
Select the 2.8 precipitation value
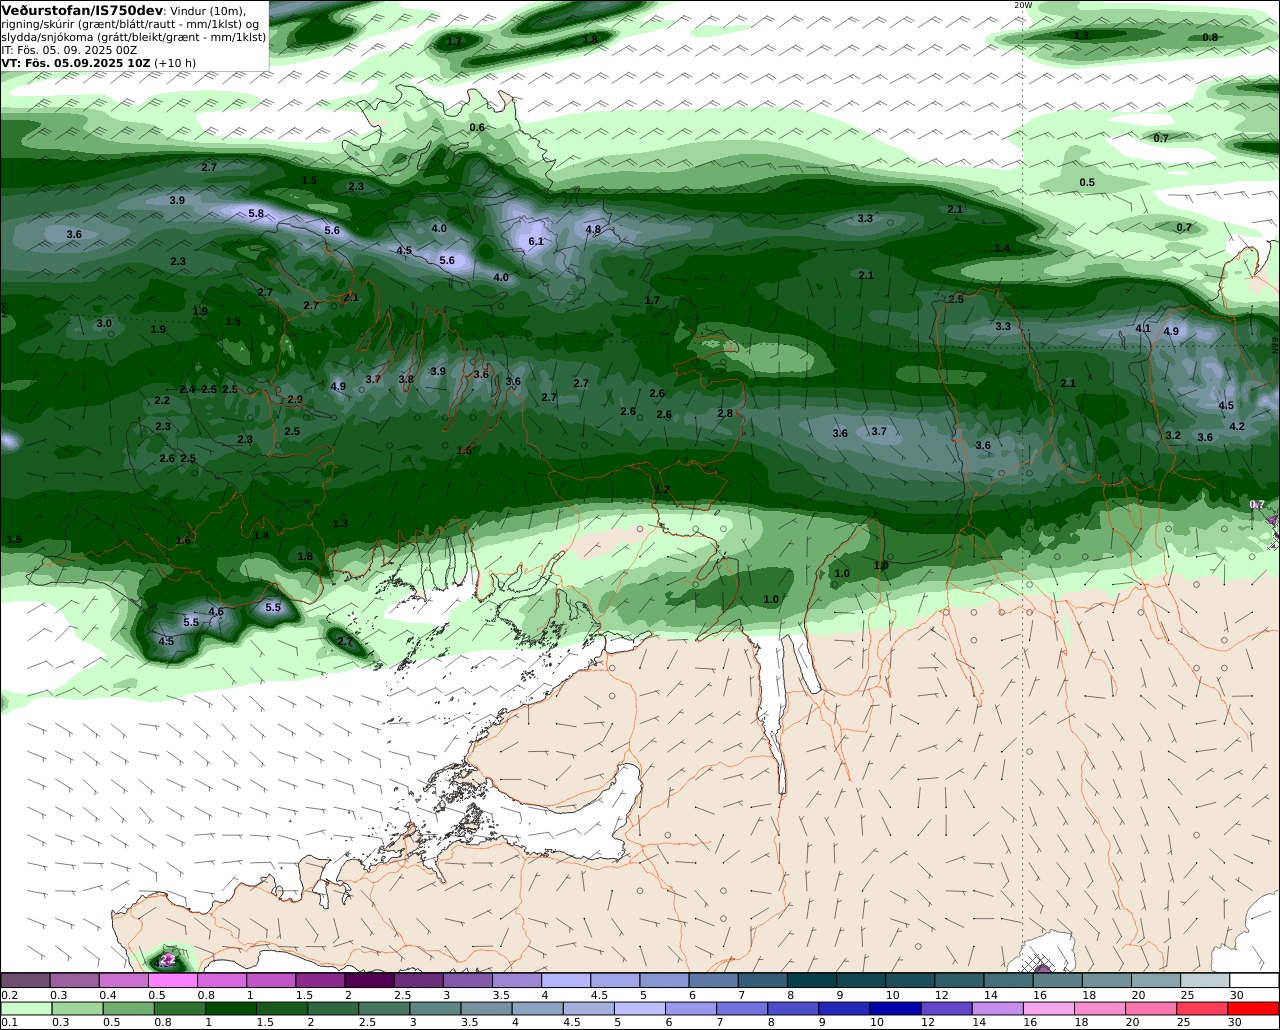coord(725,413)
